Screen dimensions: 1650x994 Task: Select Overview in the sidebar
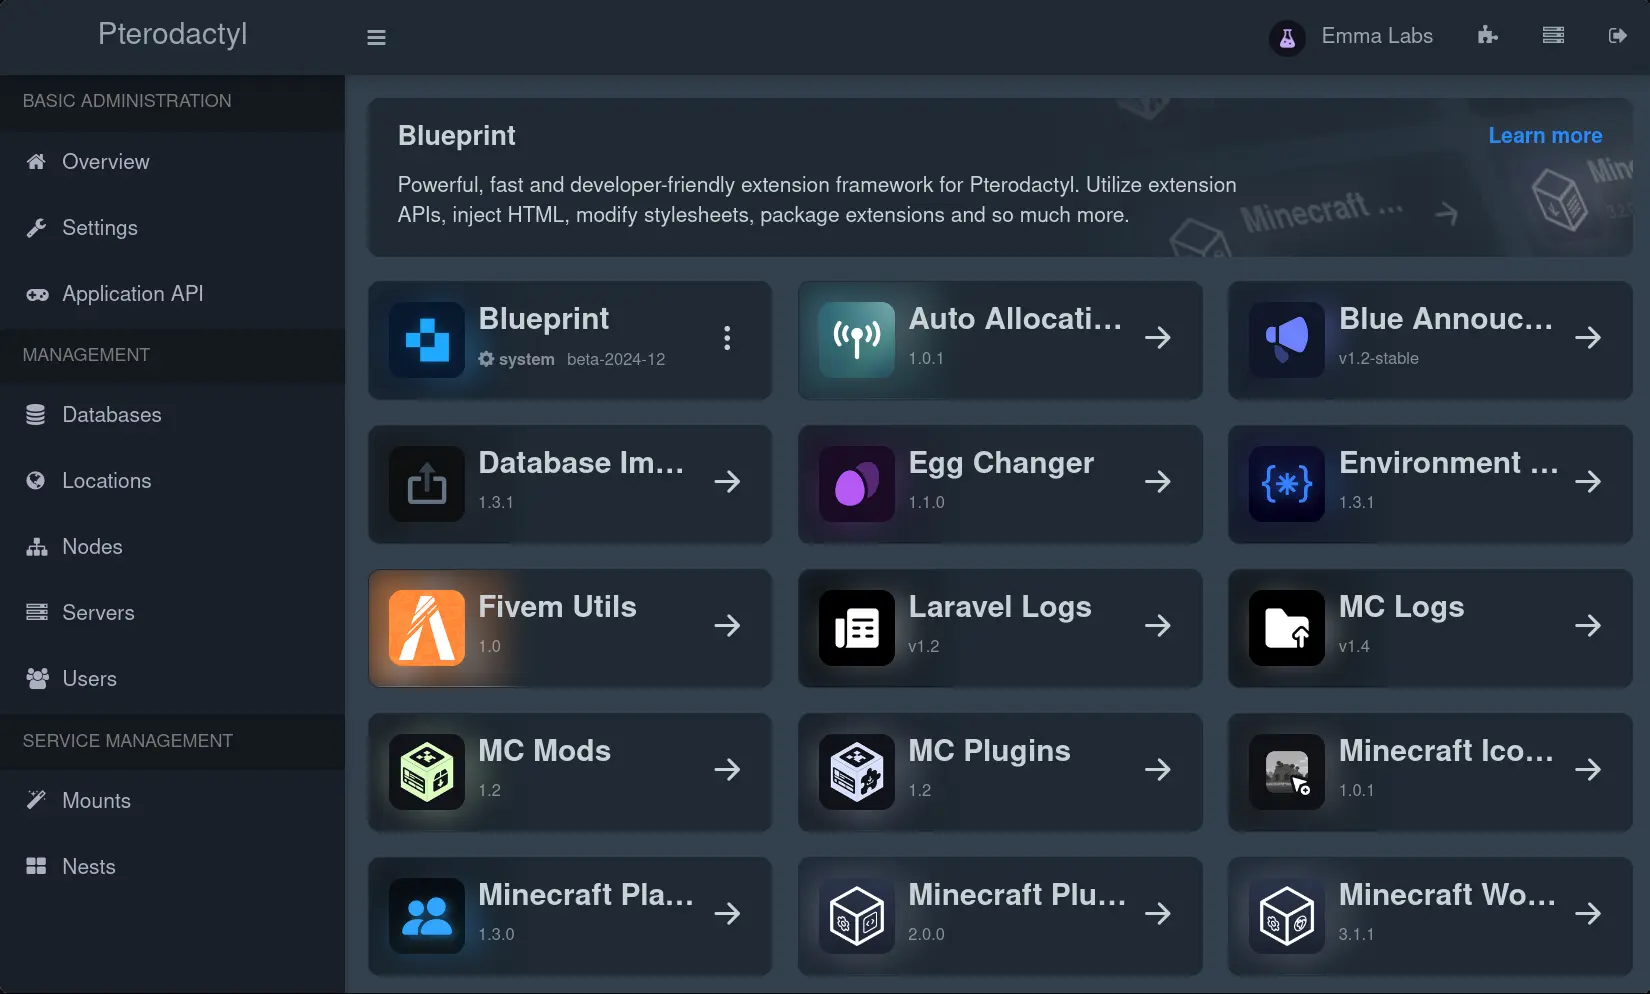click(x=105, y=161)
